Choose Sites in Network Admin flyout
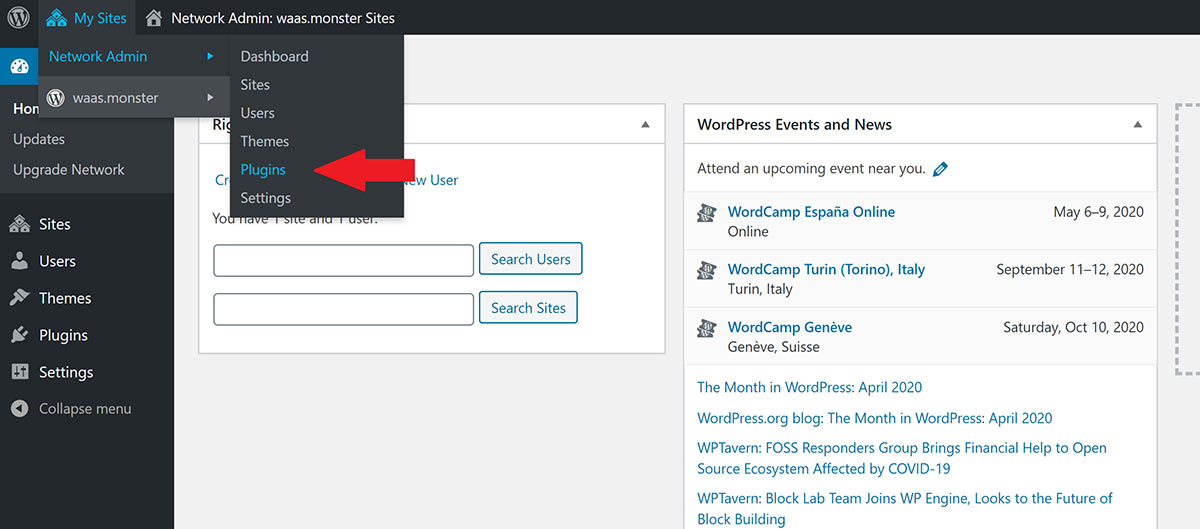 pos(255,85)
